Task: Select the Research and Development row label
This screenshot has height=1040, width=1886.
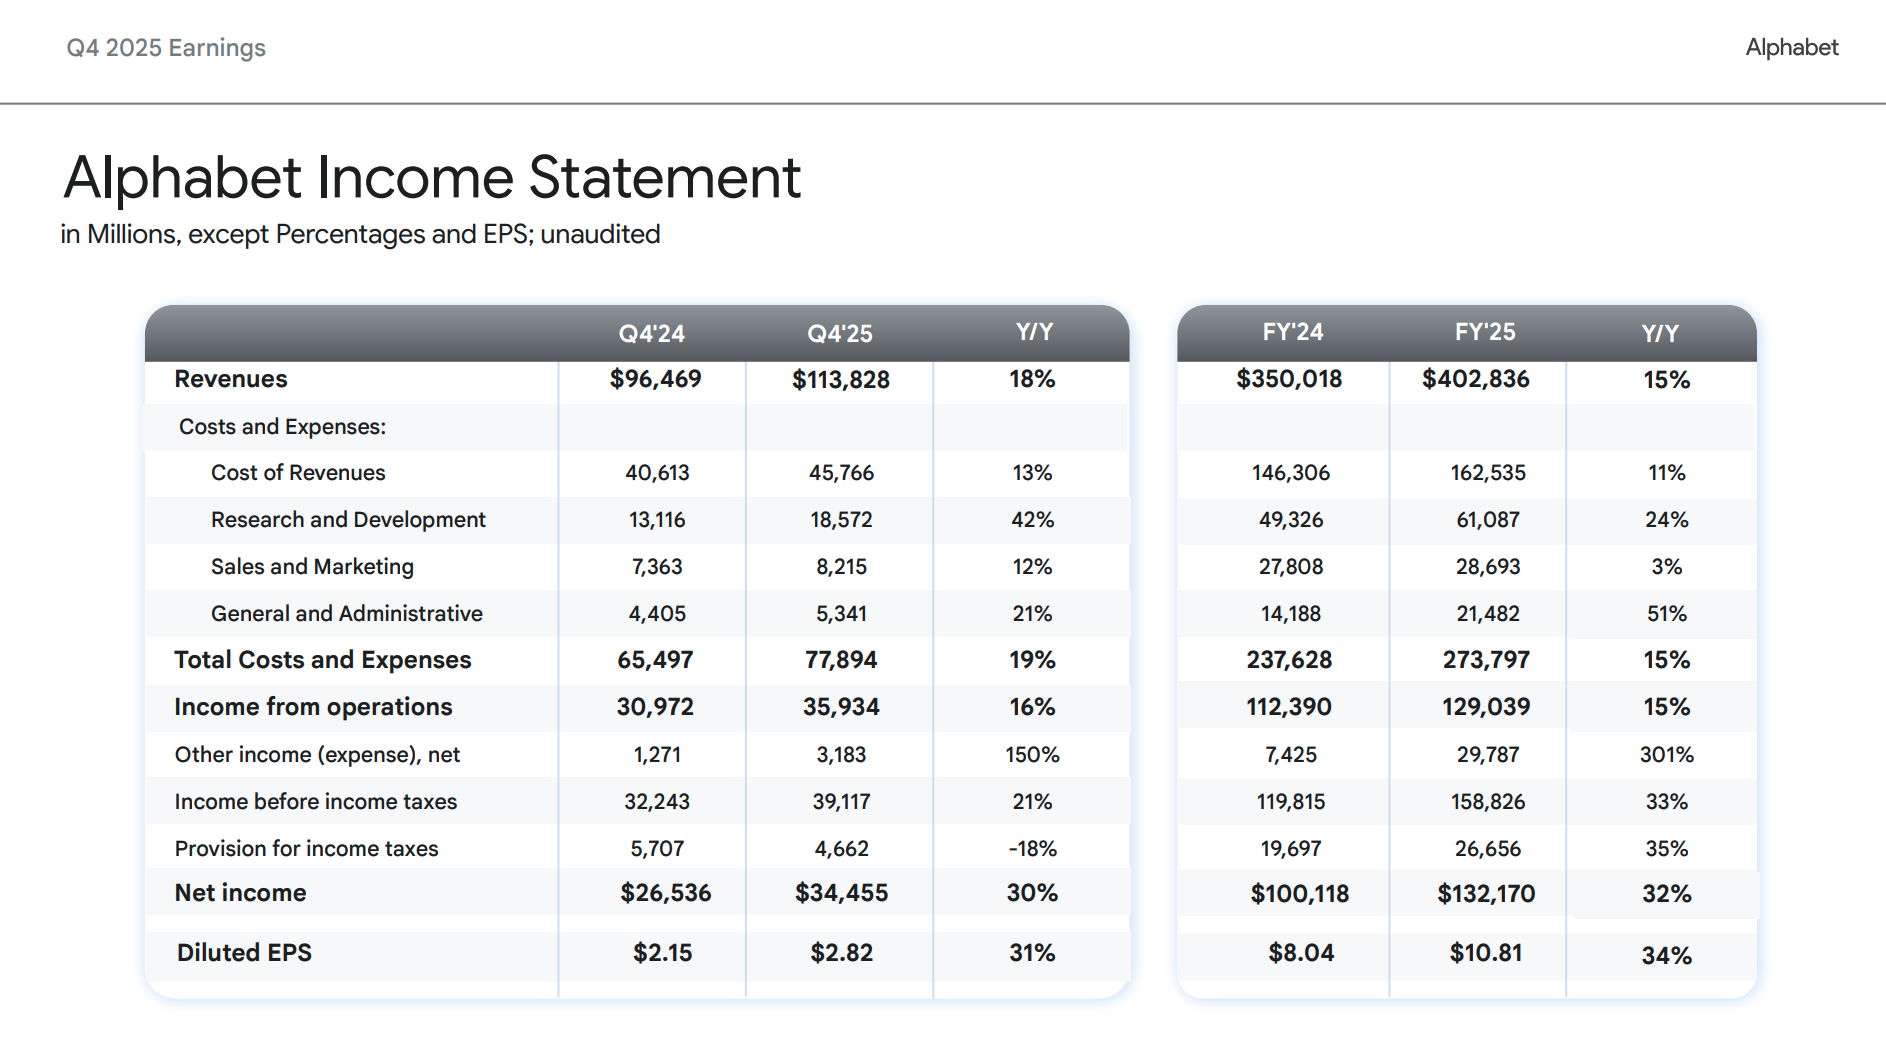Action: point(348,520)
